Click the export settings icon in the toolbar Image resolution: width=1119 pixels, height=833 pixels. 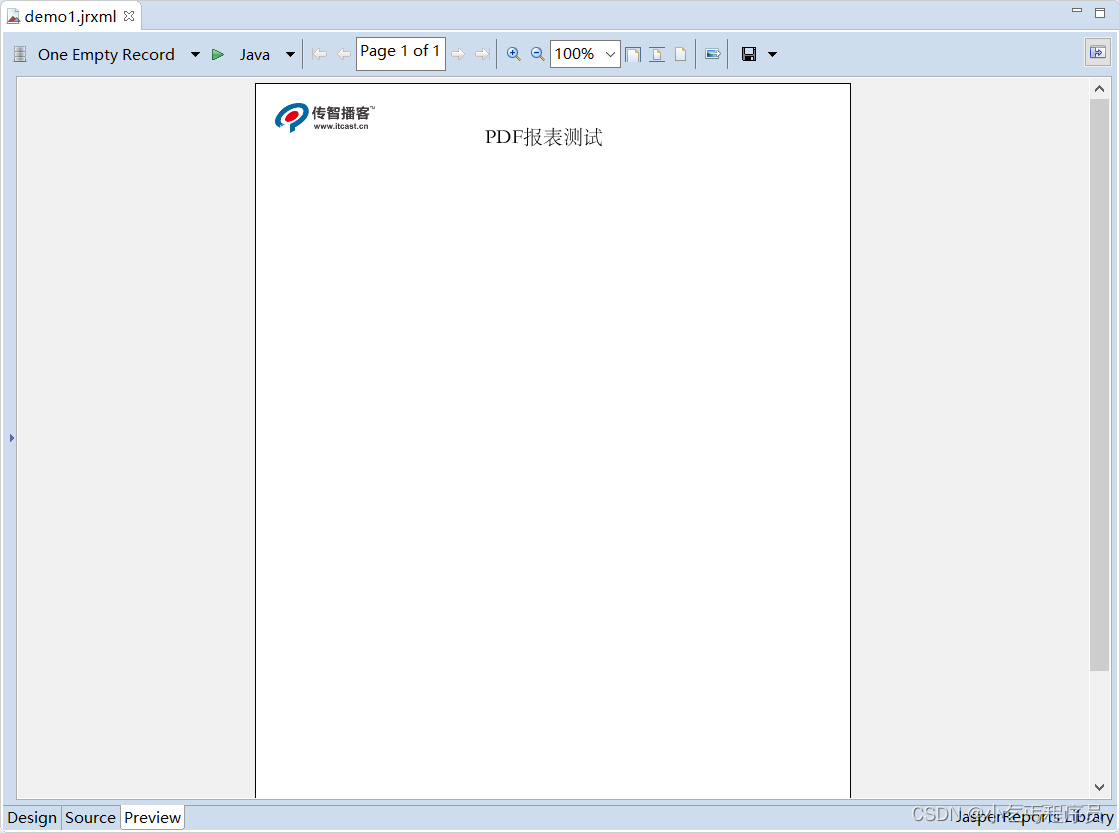point(712,54)
